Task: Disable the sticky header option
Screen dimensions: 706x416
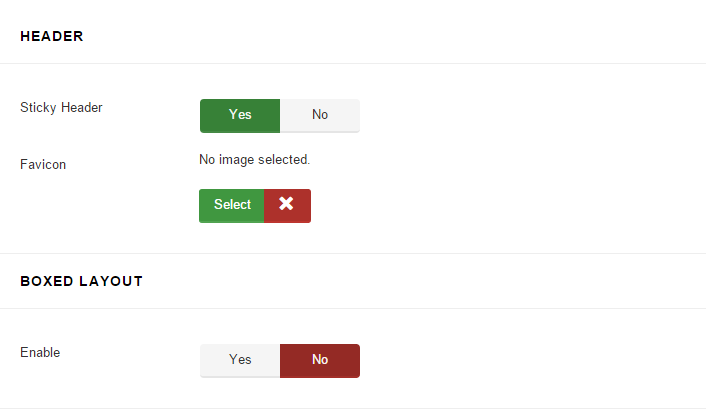Action: [320, 116]
